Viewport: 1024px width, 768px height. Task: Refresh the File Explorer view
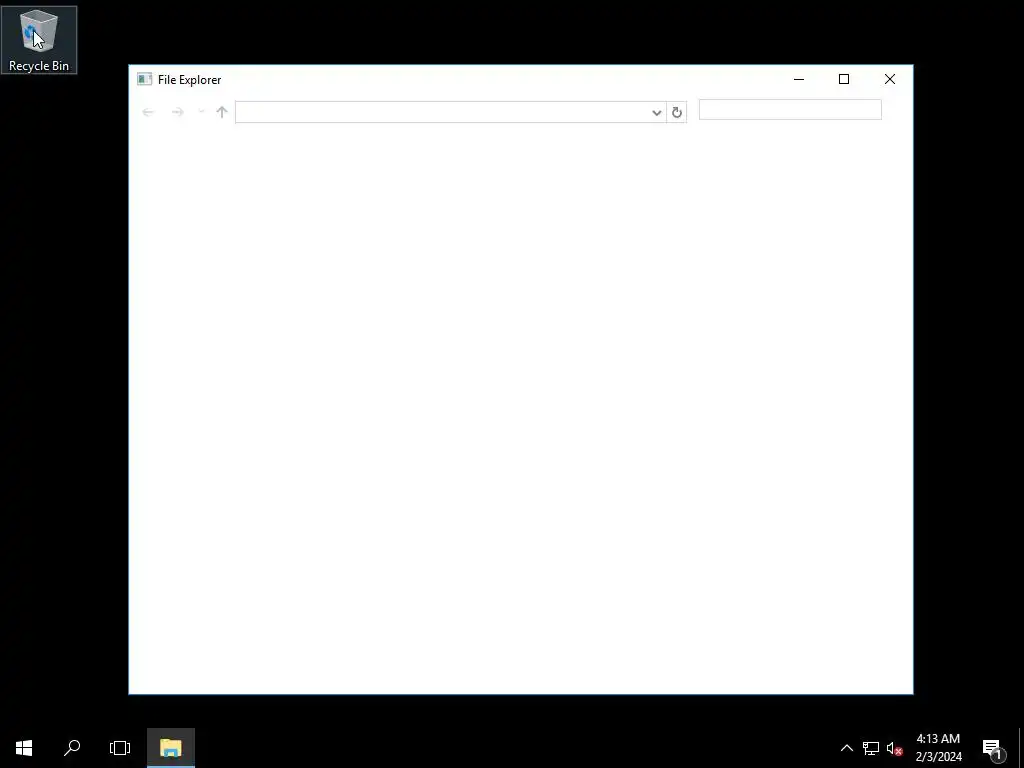point(677,112)
